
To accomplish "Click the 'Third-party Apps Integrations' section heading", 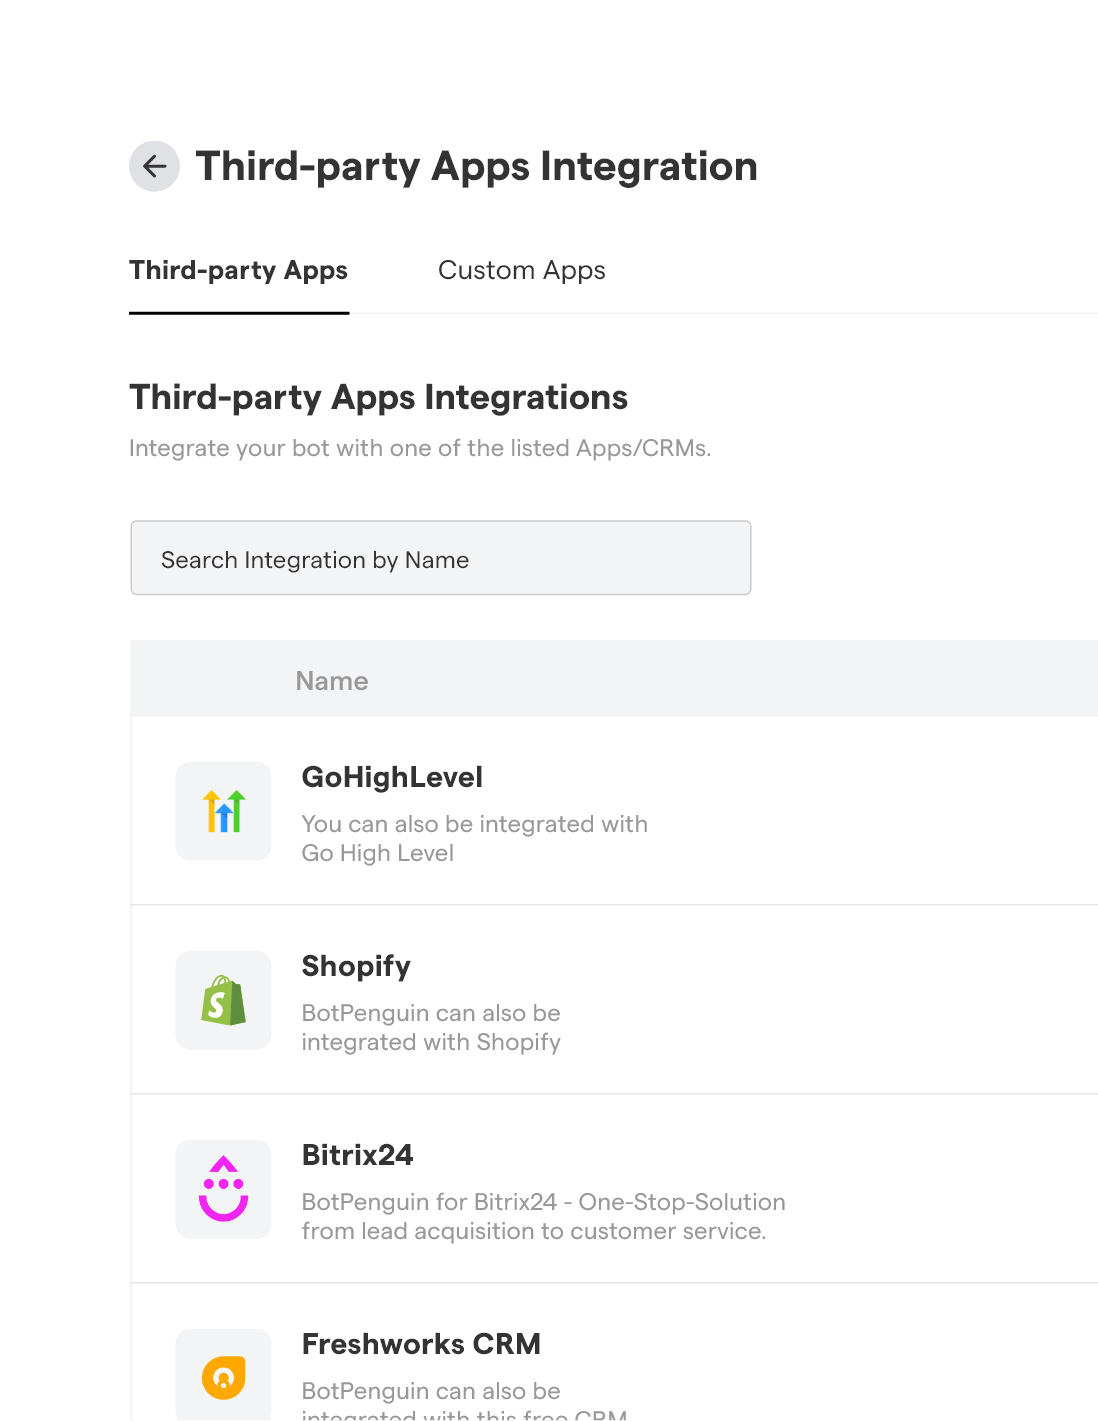I will 378,398.
